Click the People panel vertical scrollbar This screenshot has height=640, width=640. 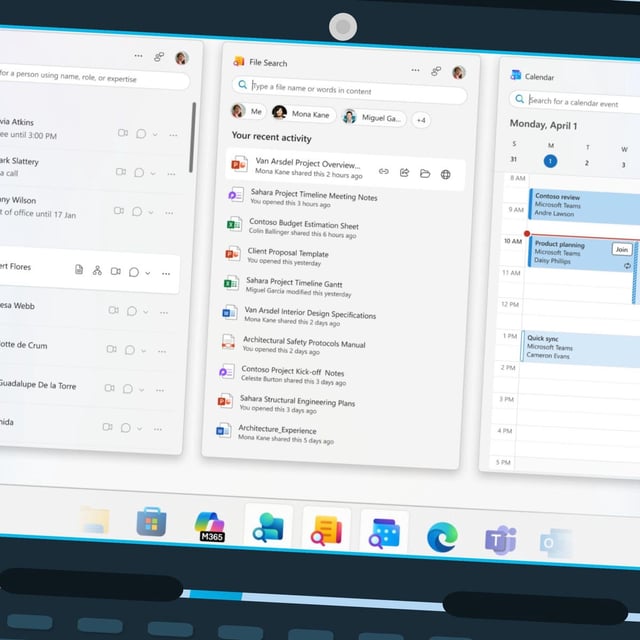click(x=192, y=137)
